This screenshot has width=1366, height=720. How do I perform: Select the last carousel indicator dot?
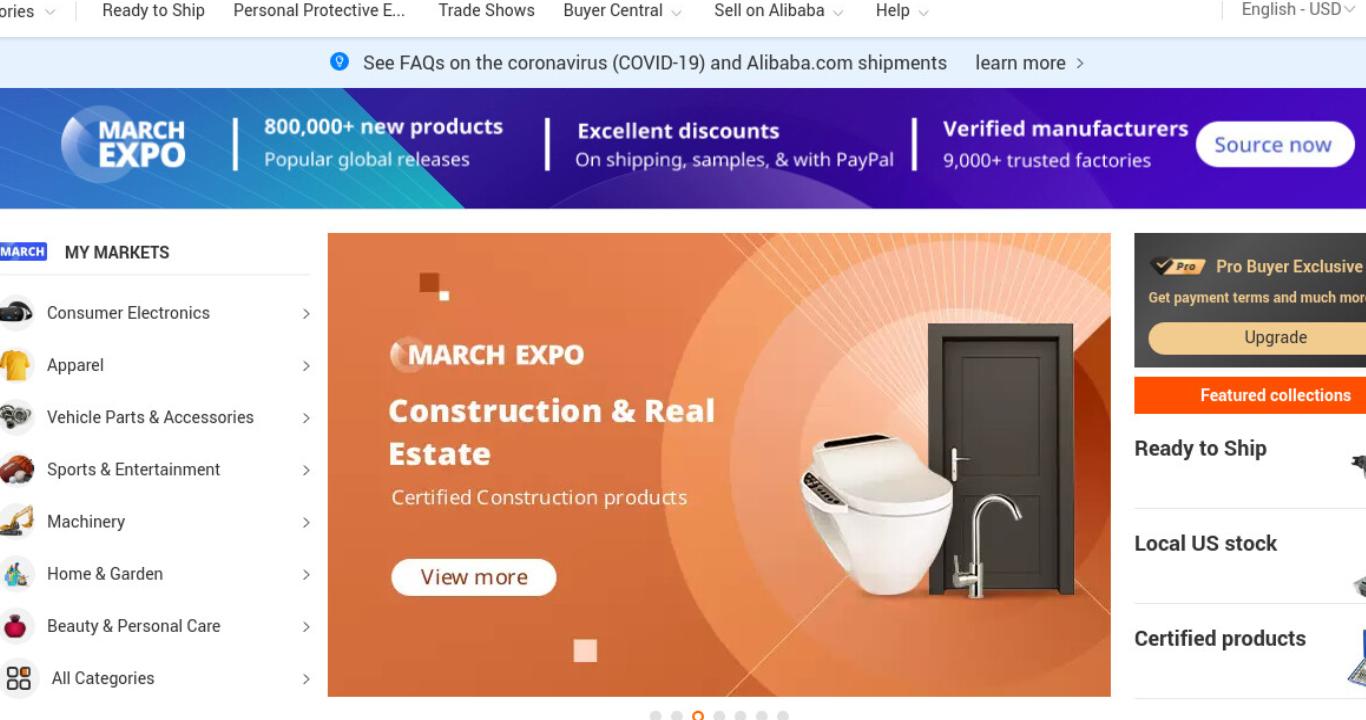pyautogui.click(x=782, y=716)
